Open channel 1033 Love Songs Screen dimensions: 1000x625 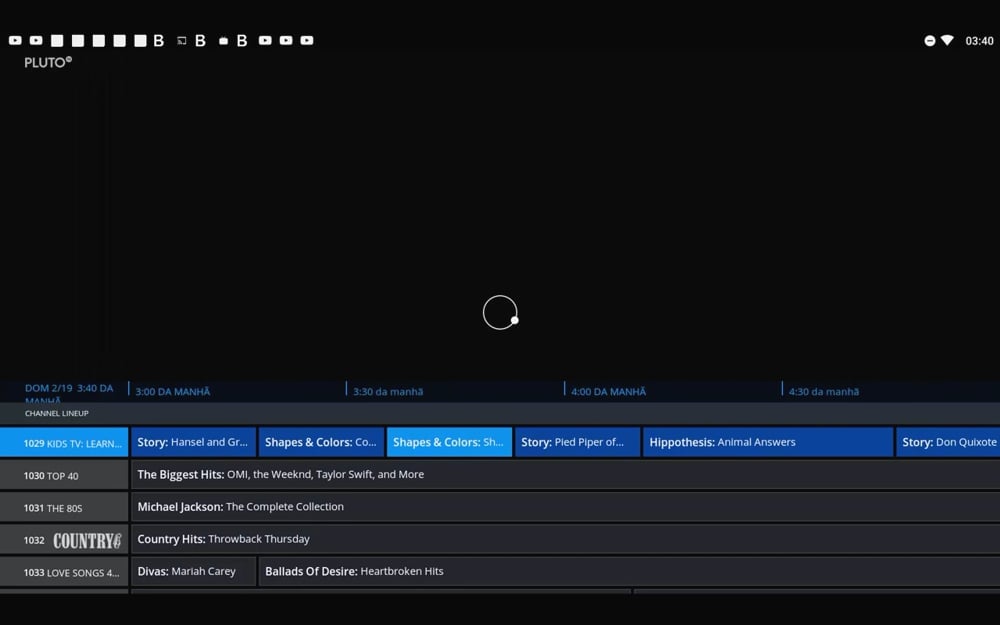click(64, 573)
